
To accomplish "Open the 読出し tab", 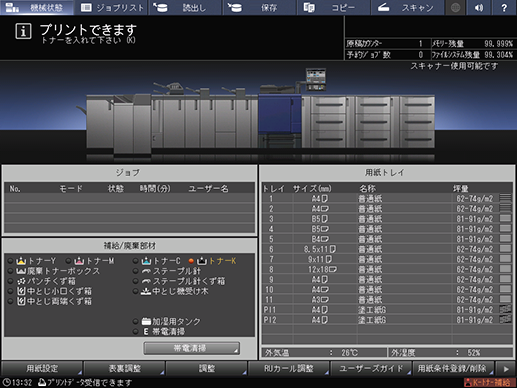I will point(185,7).
